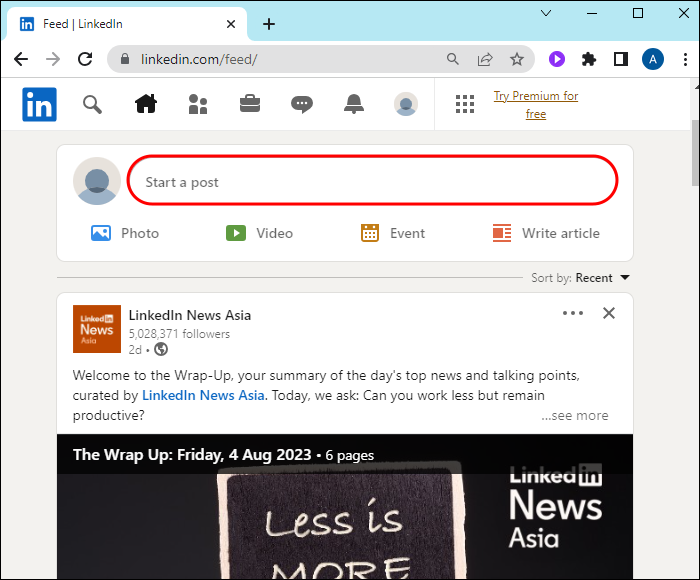
Task: Open purple play extension icon
Action: [x=557, y=59]
